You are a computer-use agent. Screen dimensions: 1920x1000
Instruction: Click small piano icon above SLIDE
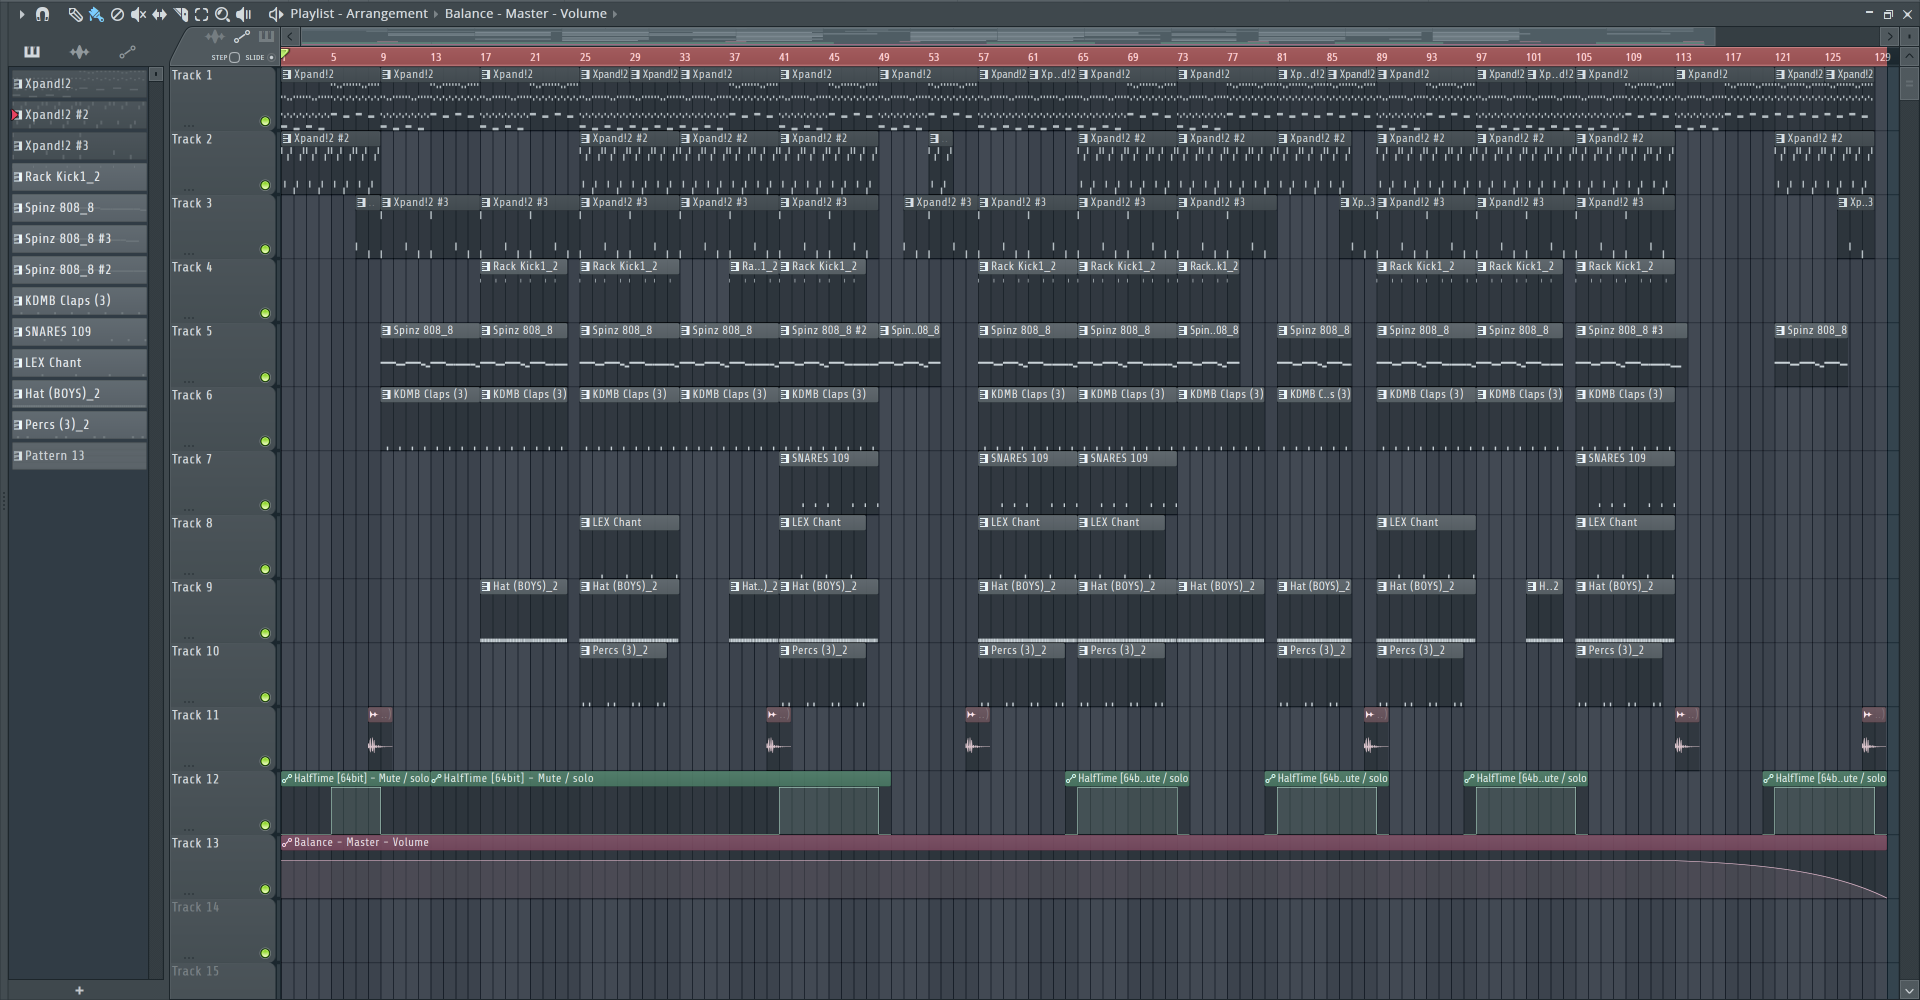click(x=266, y=37)
